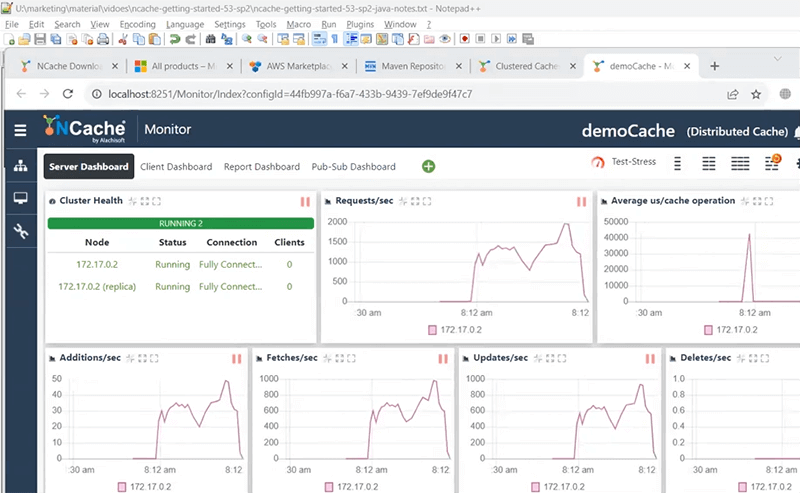Screen dimensions: 800x493
Task: Reload the browser page
Action: pos(67,94)
